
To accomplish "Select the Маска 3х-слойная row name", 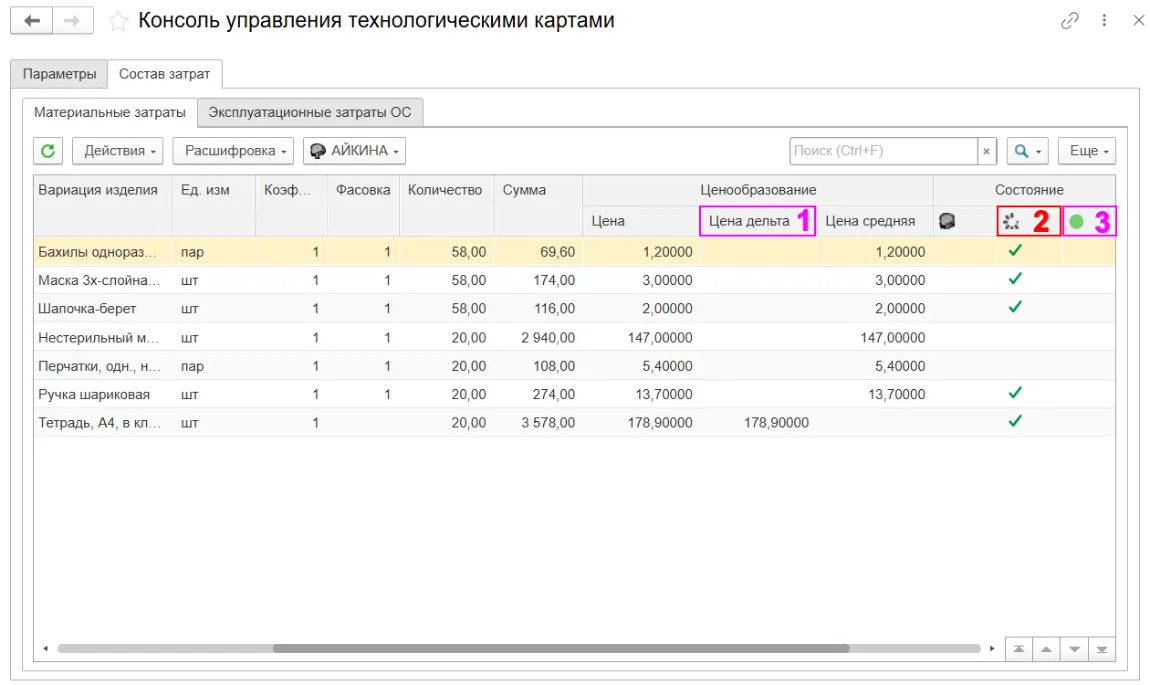I will 99,280.
